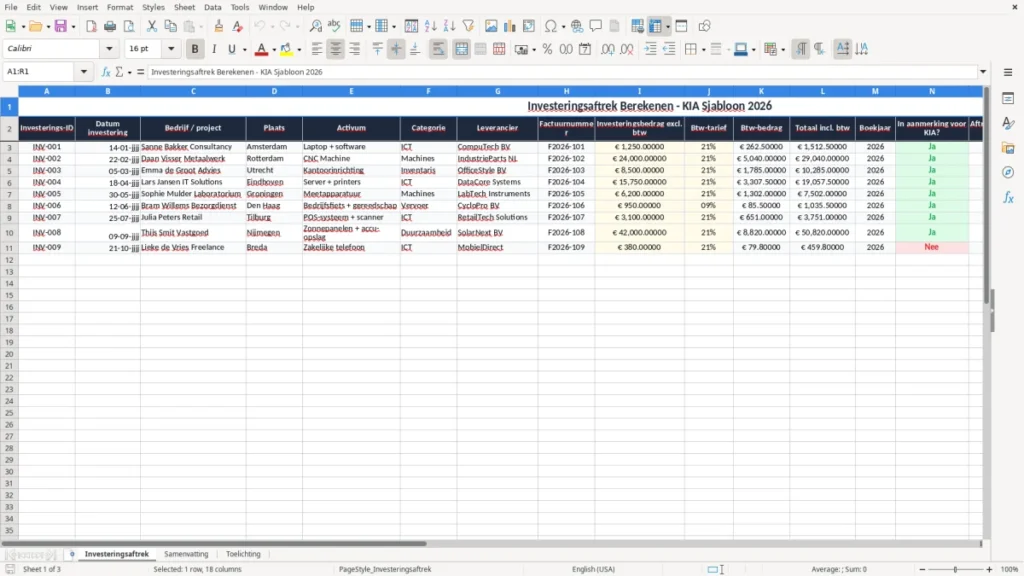Click Sort Descending icon
The image size is (1024, 576).
point(449,26)
